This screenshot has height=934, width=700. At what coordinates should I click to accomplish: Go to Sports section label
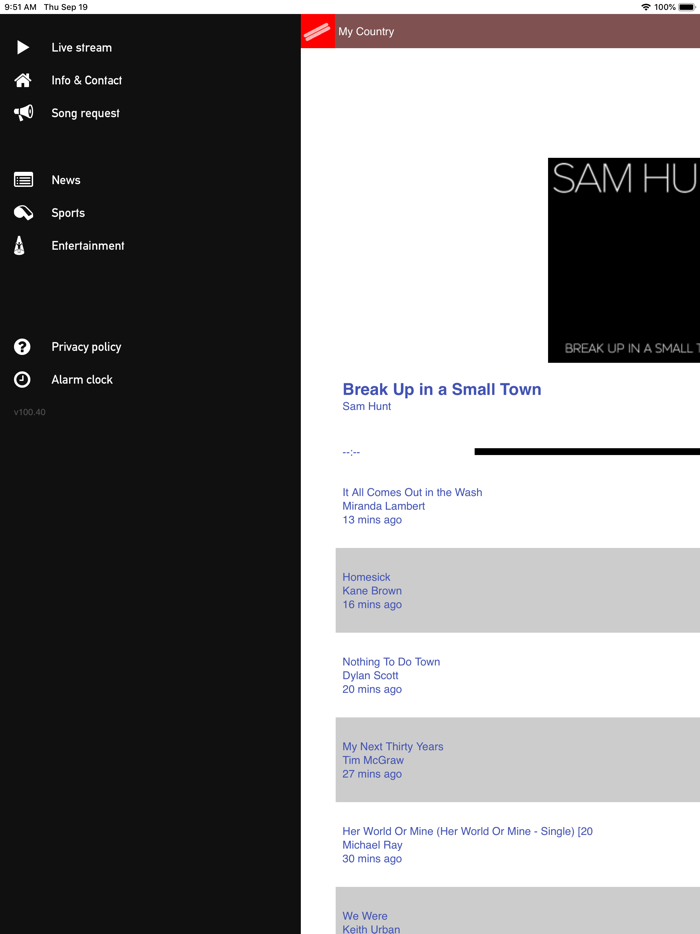pyautogui.click(x=68, y=213)
